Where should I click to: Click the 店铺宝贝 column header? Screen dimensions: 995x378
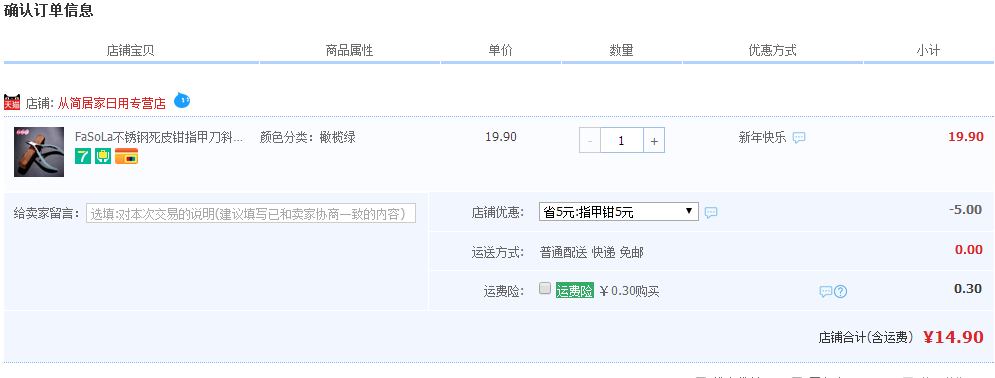point(131,51)
